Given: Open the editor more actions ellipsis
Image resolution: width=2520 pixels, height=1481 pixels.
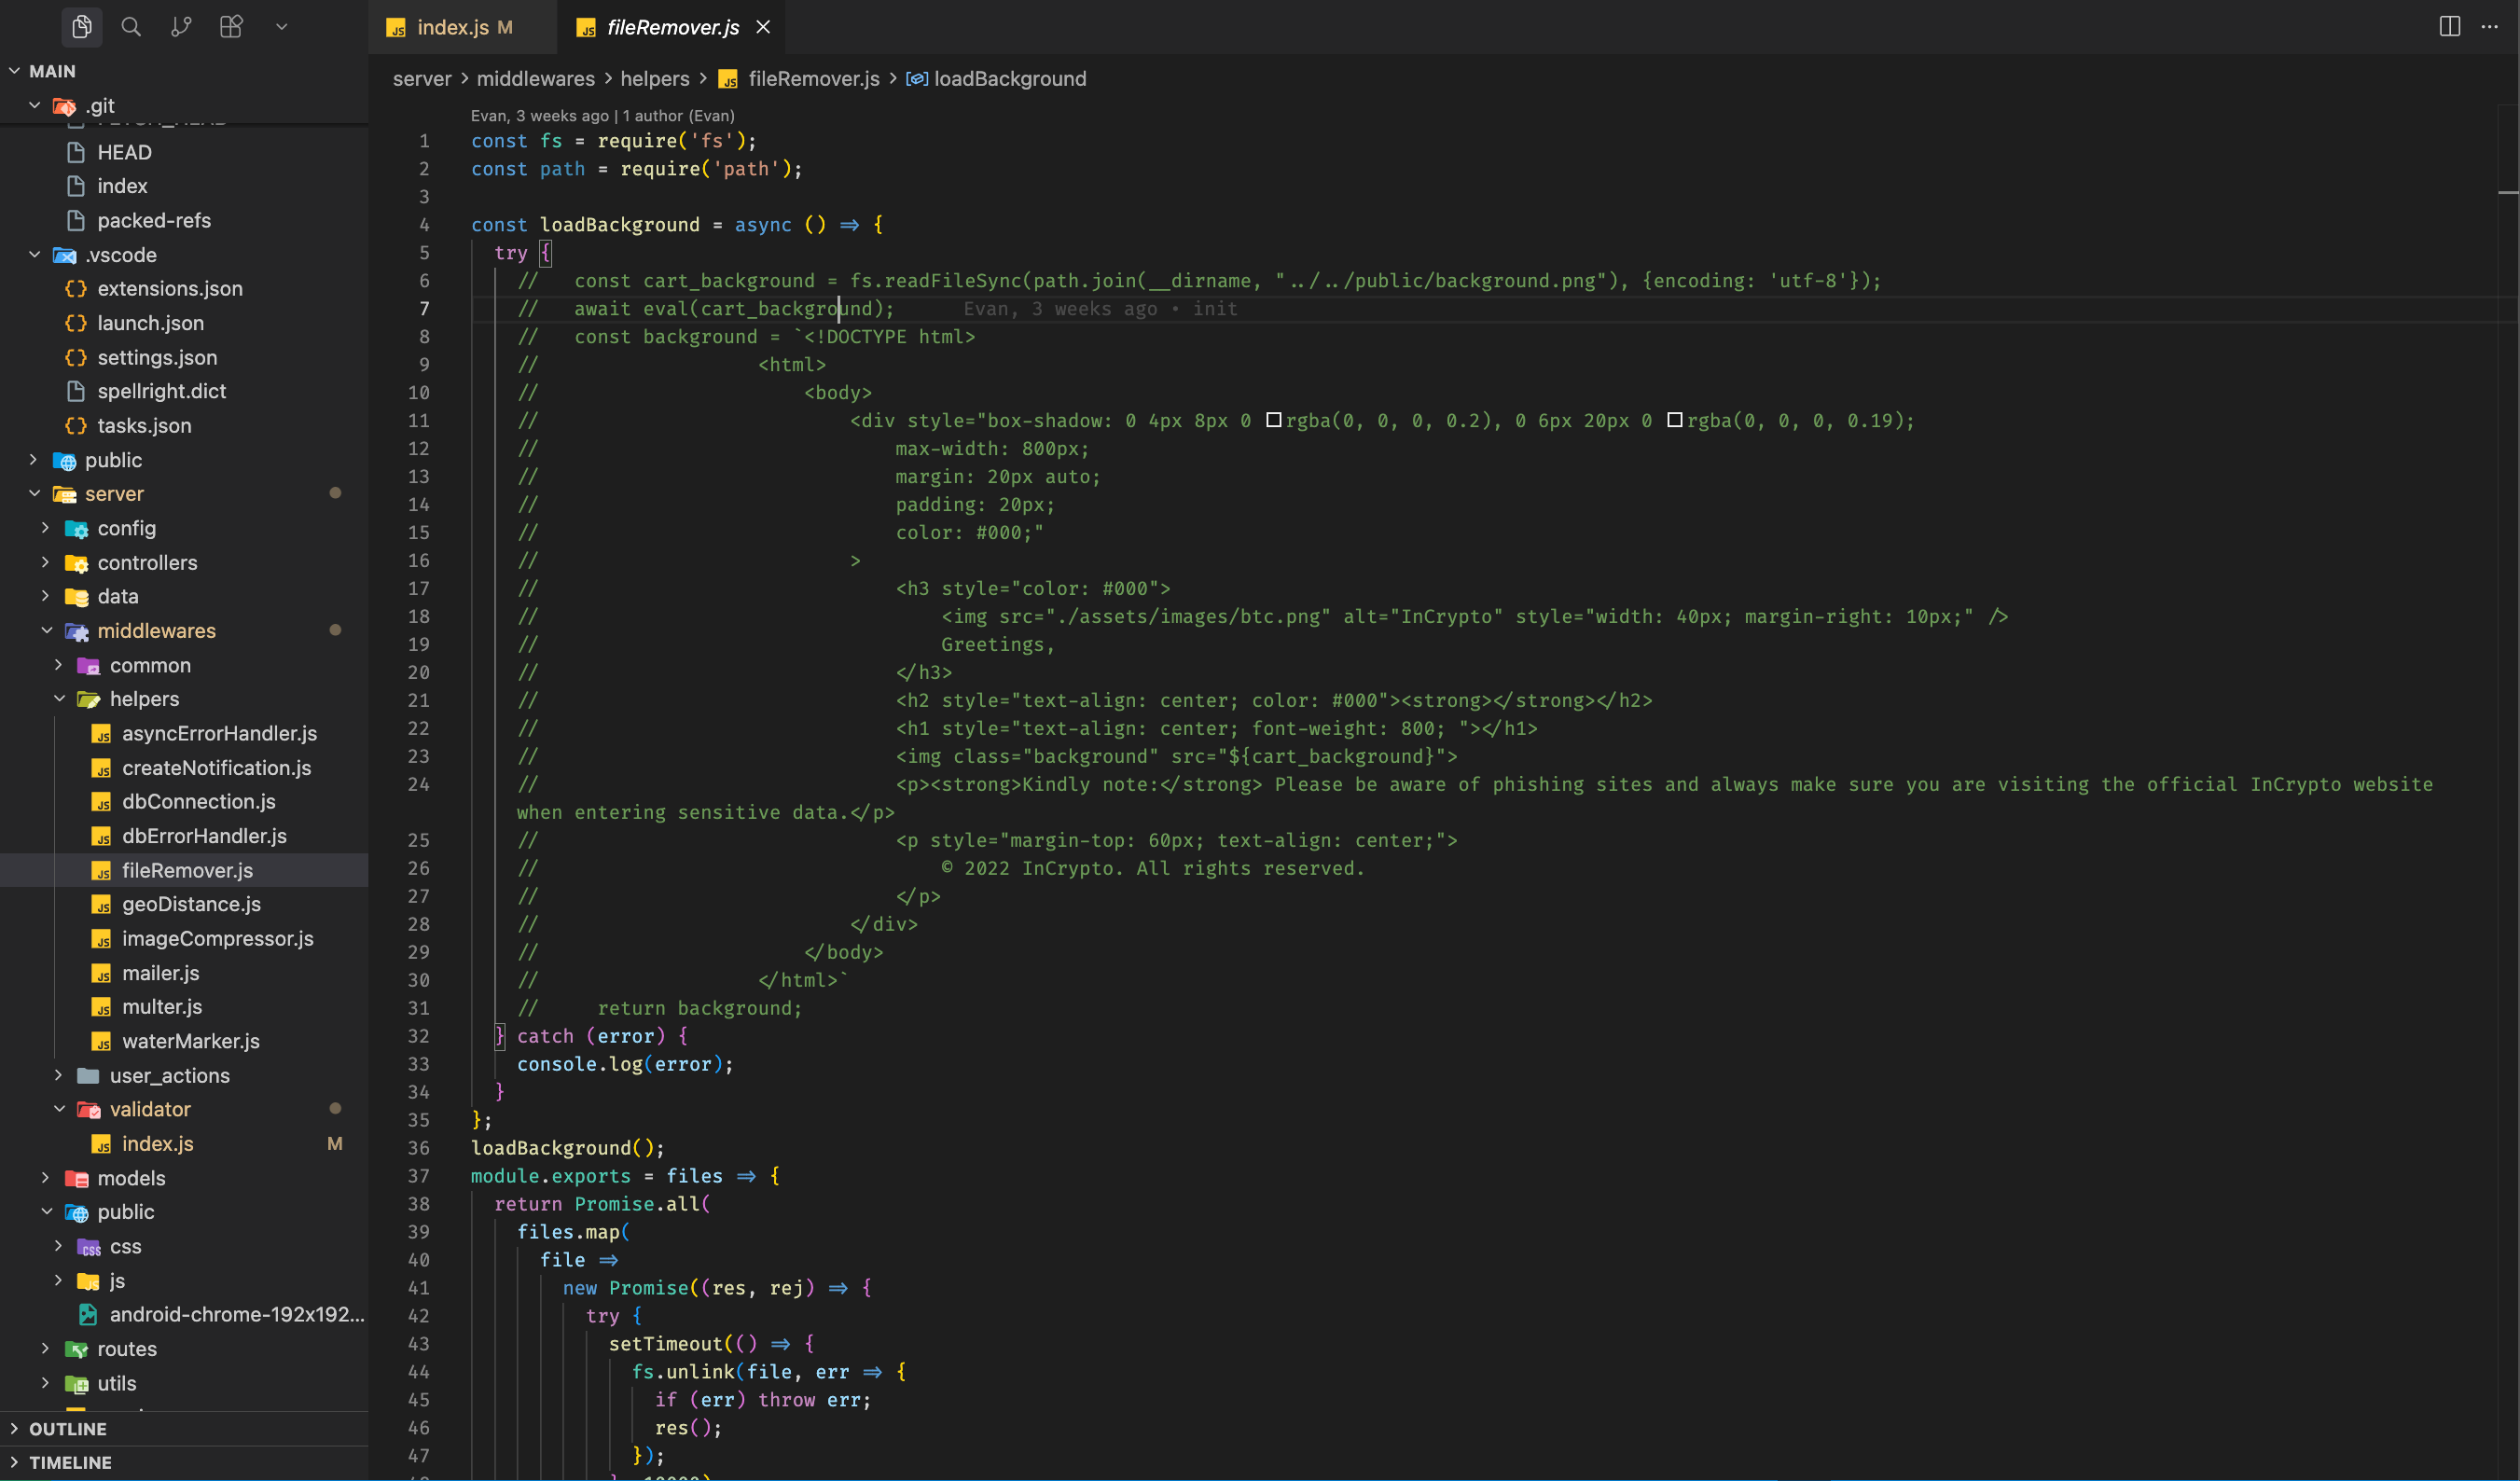Looking at the screenshot, I should tap(2491, 27).
